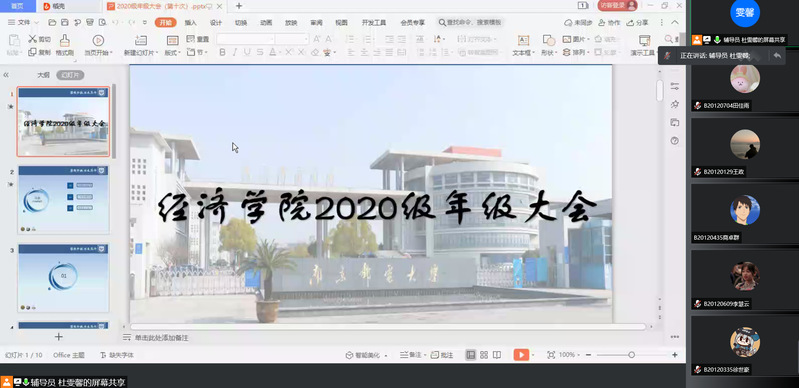The height and width of the screenshot is (388, 799).
Task: Click the Save icon in quick toolbar
Action: pyautogui.click(x=65, y=22)
